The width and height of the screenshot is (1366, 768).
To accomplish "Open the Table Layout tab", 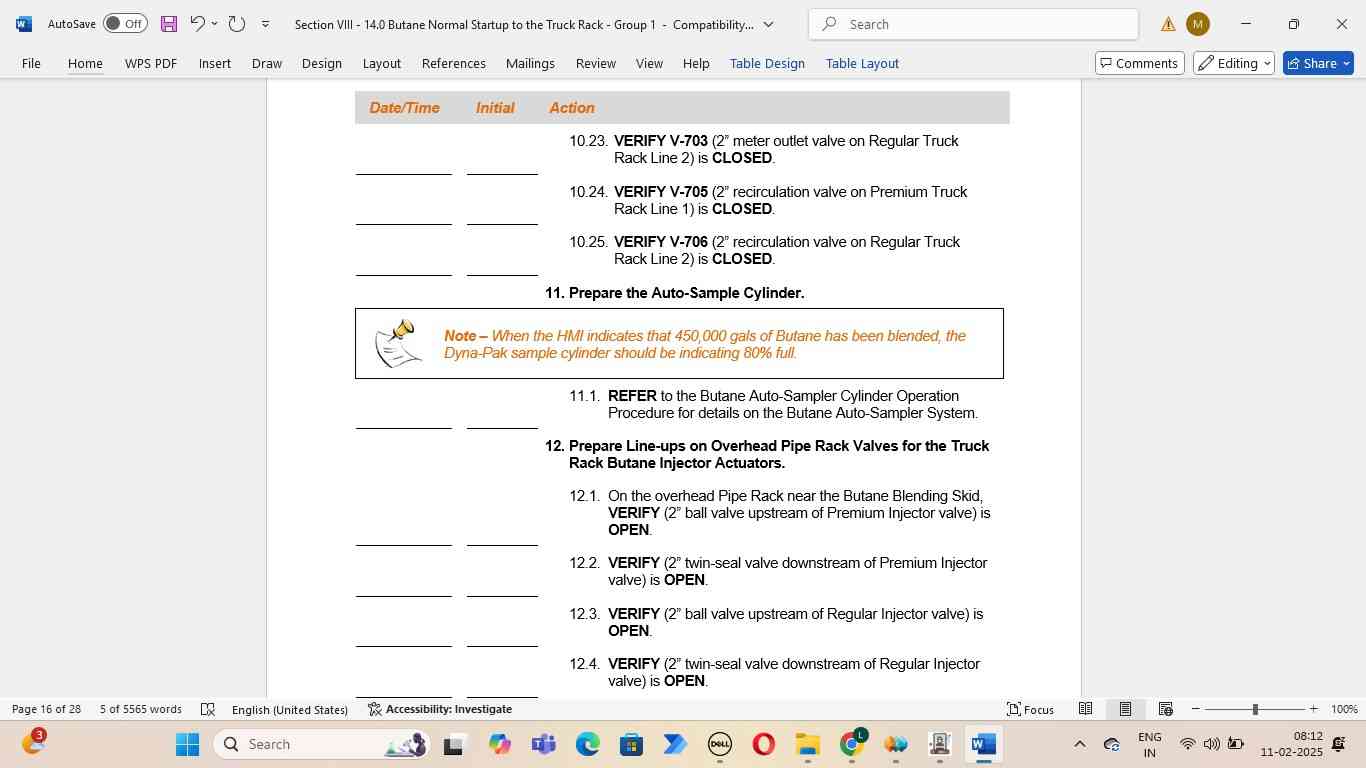I will pyautogui.click(x=862, y=63).
